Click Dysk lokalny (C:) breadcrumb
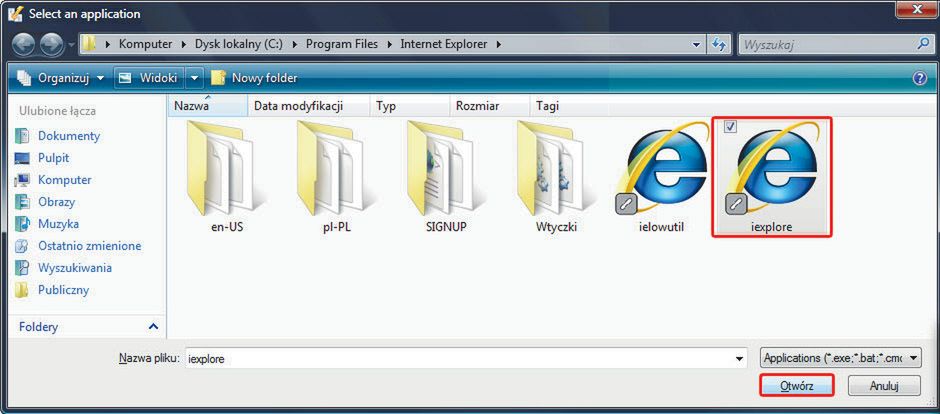The height and width of the screenshot is (414, 940). pos(239,44)
